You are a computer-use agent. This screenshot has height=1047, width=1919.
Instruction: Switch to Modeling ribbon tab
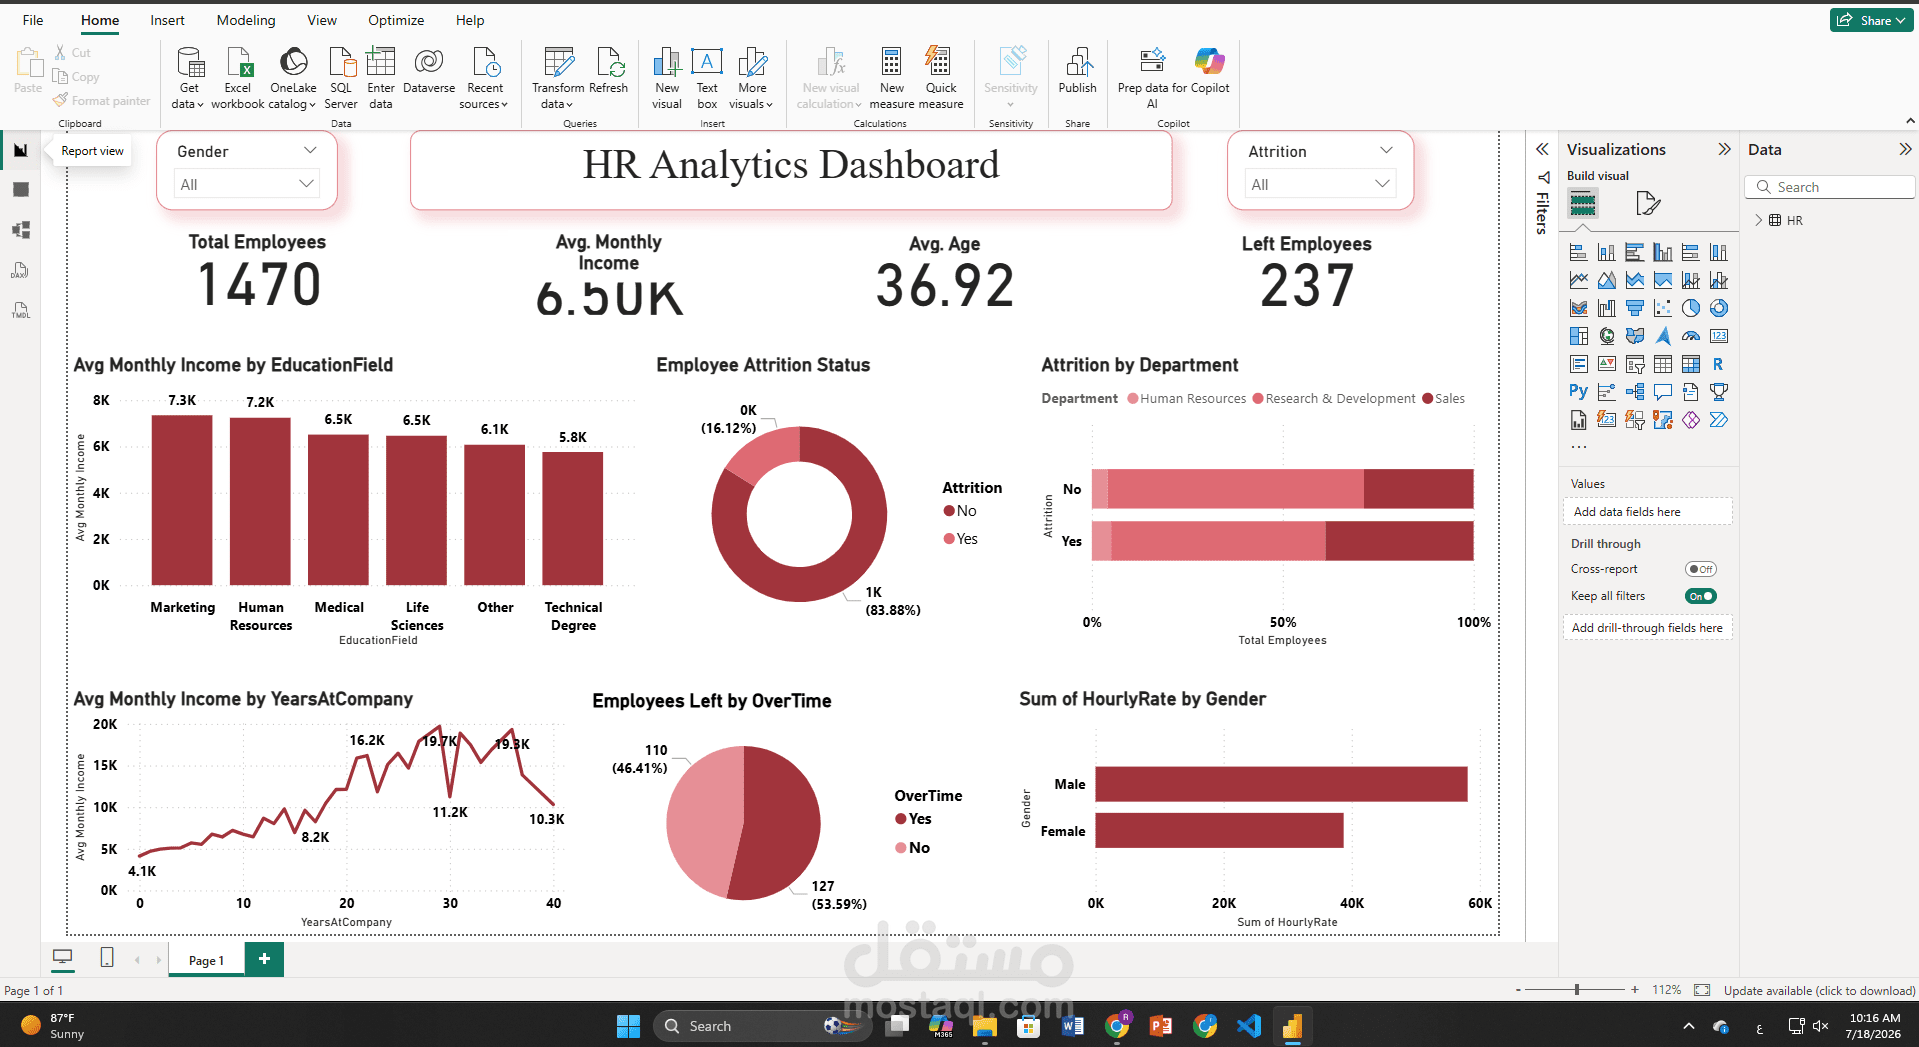coord(246,20)
